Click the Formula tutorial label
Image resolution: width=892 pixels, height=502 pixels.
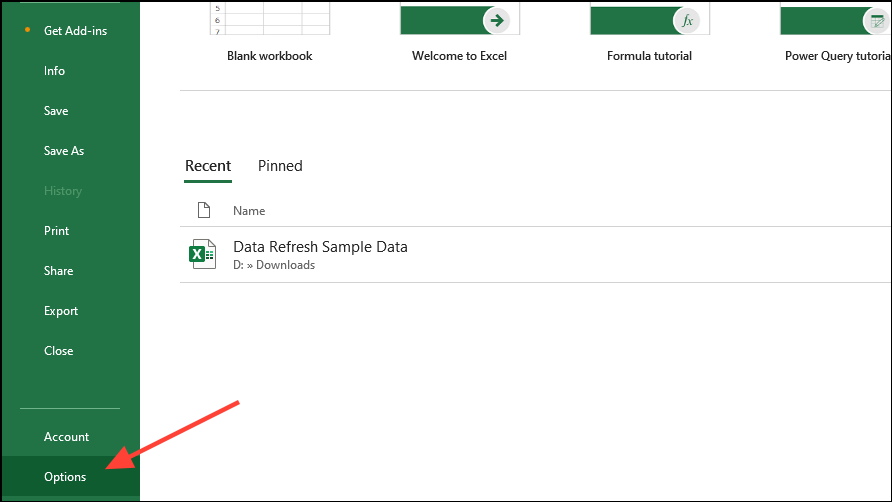pos(649,56)
